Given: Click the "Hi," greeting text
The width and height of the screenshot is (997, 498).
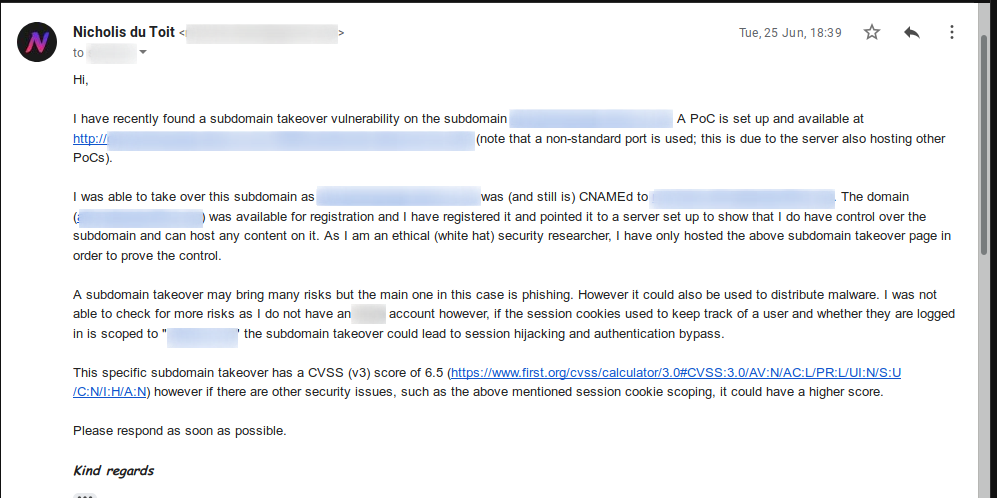Looking at the screenshot, I should pos(81,80).
